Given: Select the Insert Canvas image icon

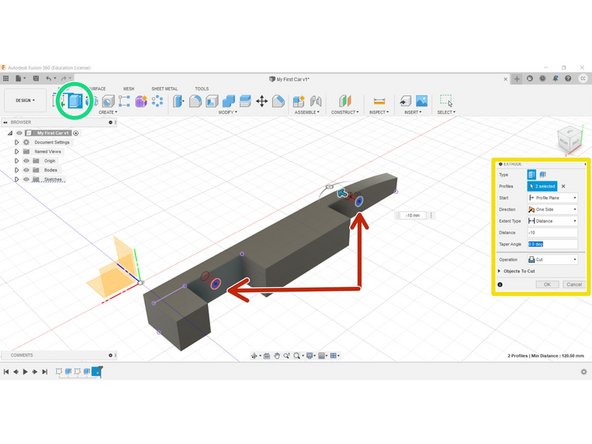Looking at the screenshot, I should (421, 101).
